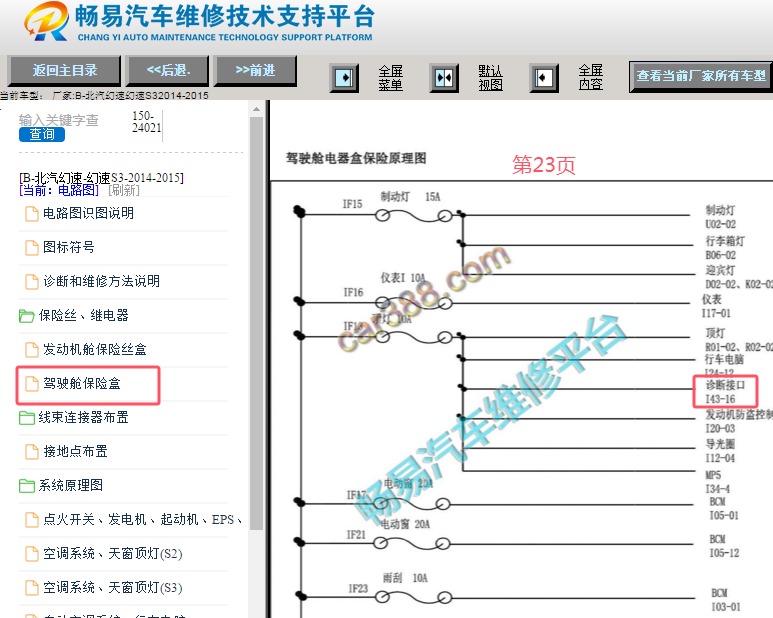Click the vehicle code 150-24021 text

(146, 122)
